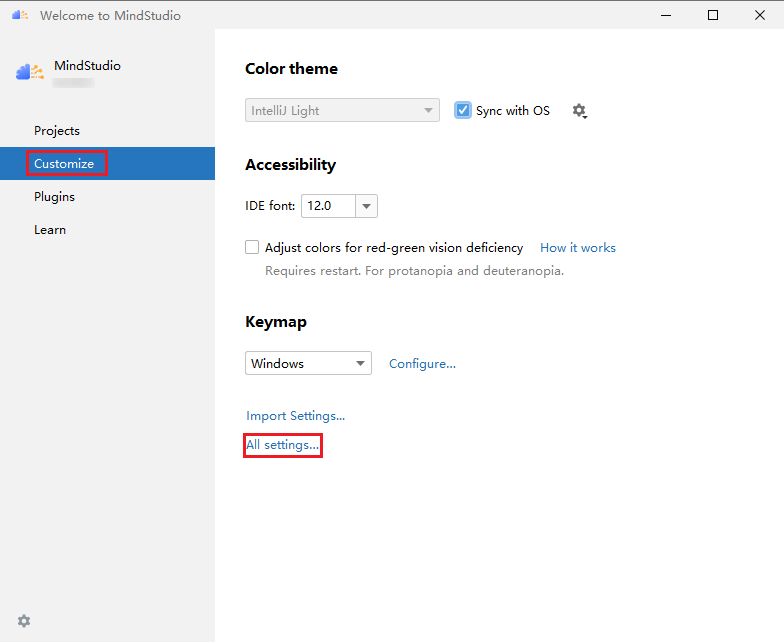Expand the IDE font size dropdown arrow
This screenshot has width=784, height=642.
(366, 206)
